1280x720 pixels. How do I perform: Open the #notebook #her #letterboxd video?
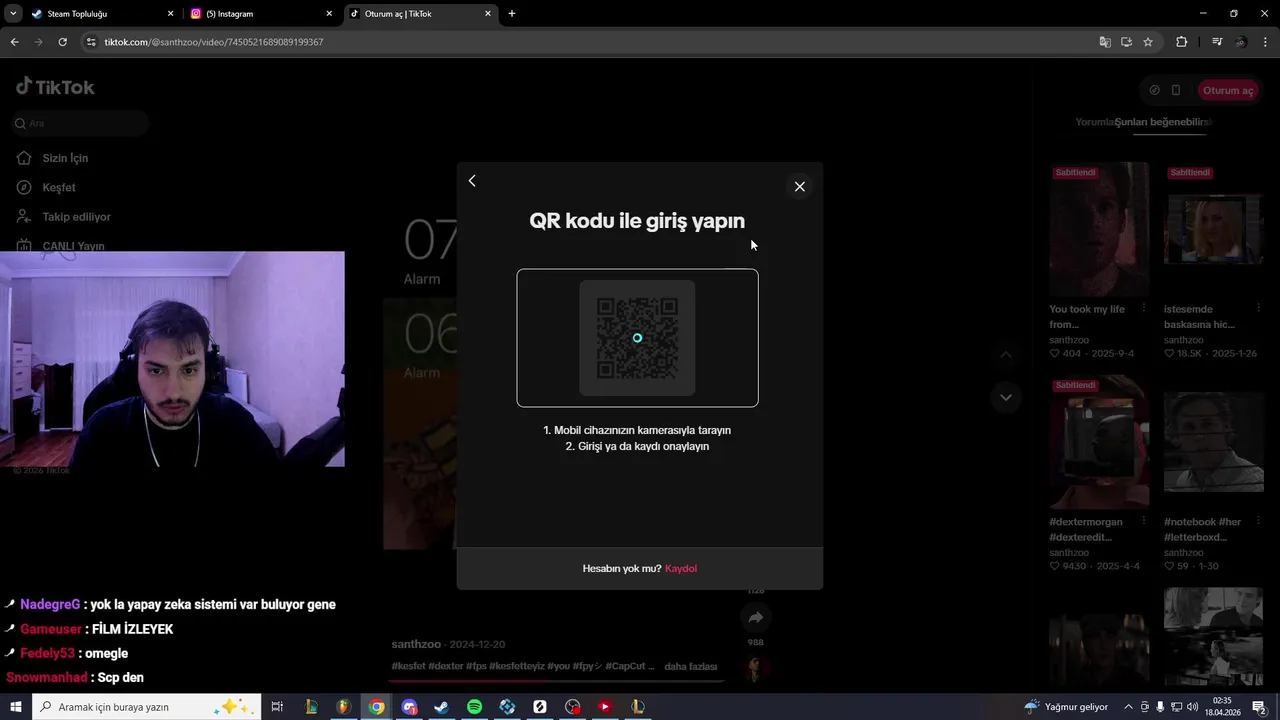click(1213, 443)
